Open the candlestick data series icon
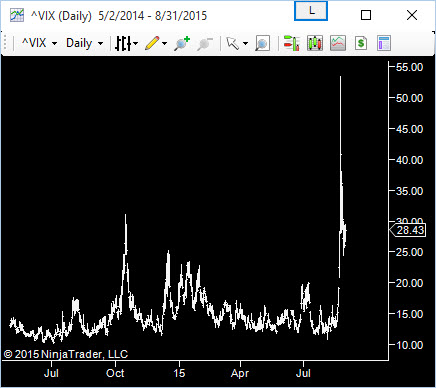436x388 pixels. pos(315,43)
